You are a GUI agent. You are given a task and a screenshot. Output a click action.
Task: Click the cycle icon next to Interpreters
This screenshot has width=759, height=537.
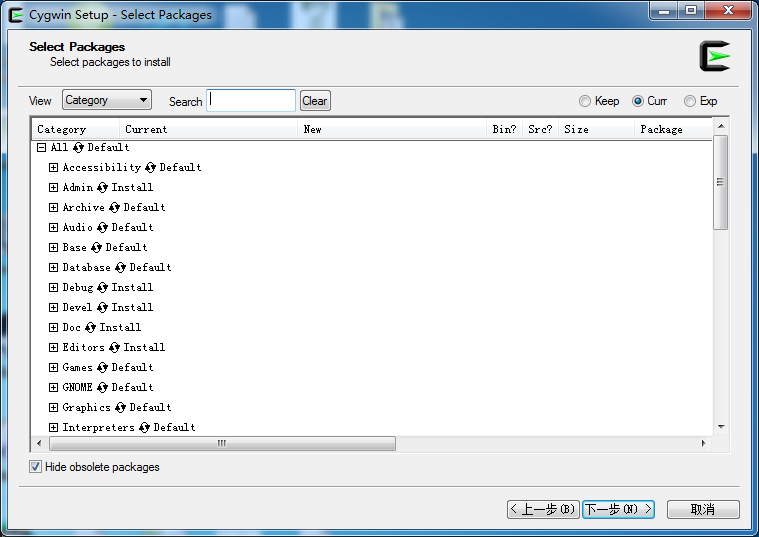(x=144, y=428)
